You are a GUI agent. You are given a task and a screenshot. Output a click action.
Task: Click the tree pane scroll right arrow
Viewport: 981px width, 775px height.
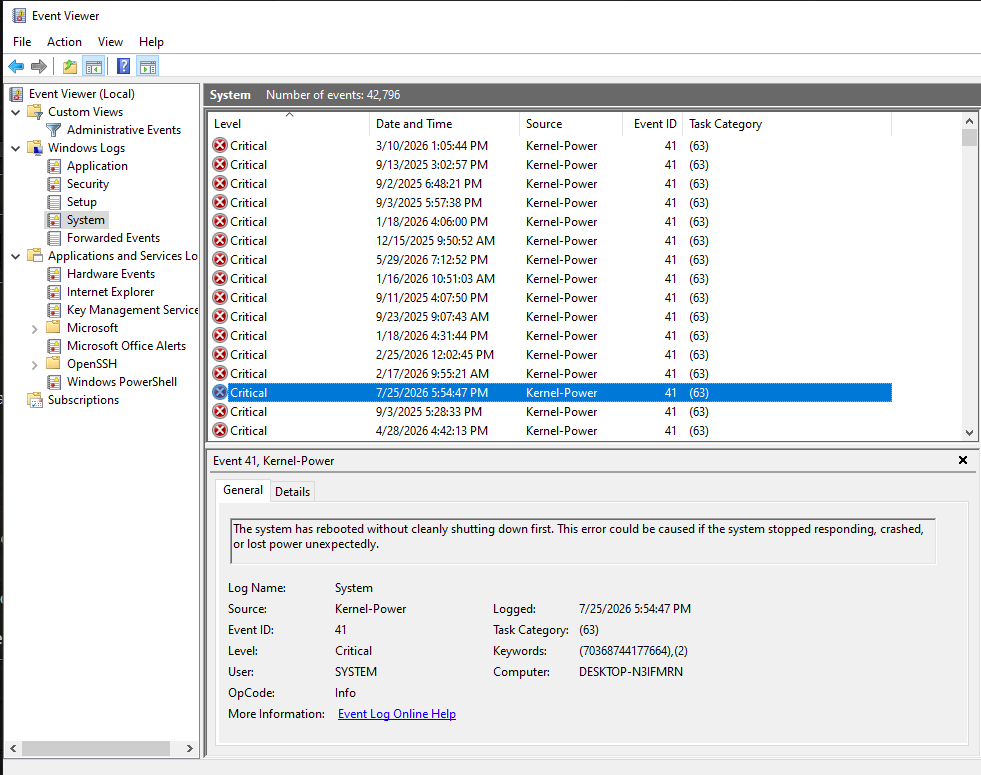(x=190, y=748)
